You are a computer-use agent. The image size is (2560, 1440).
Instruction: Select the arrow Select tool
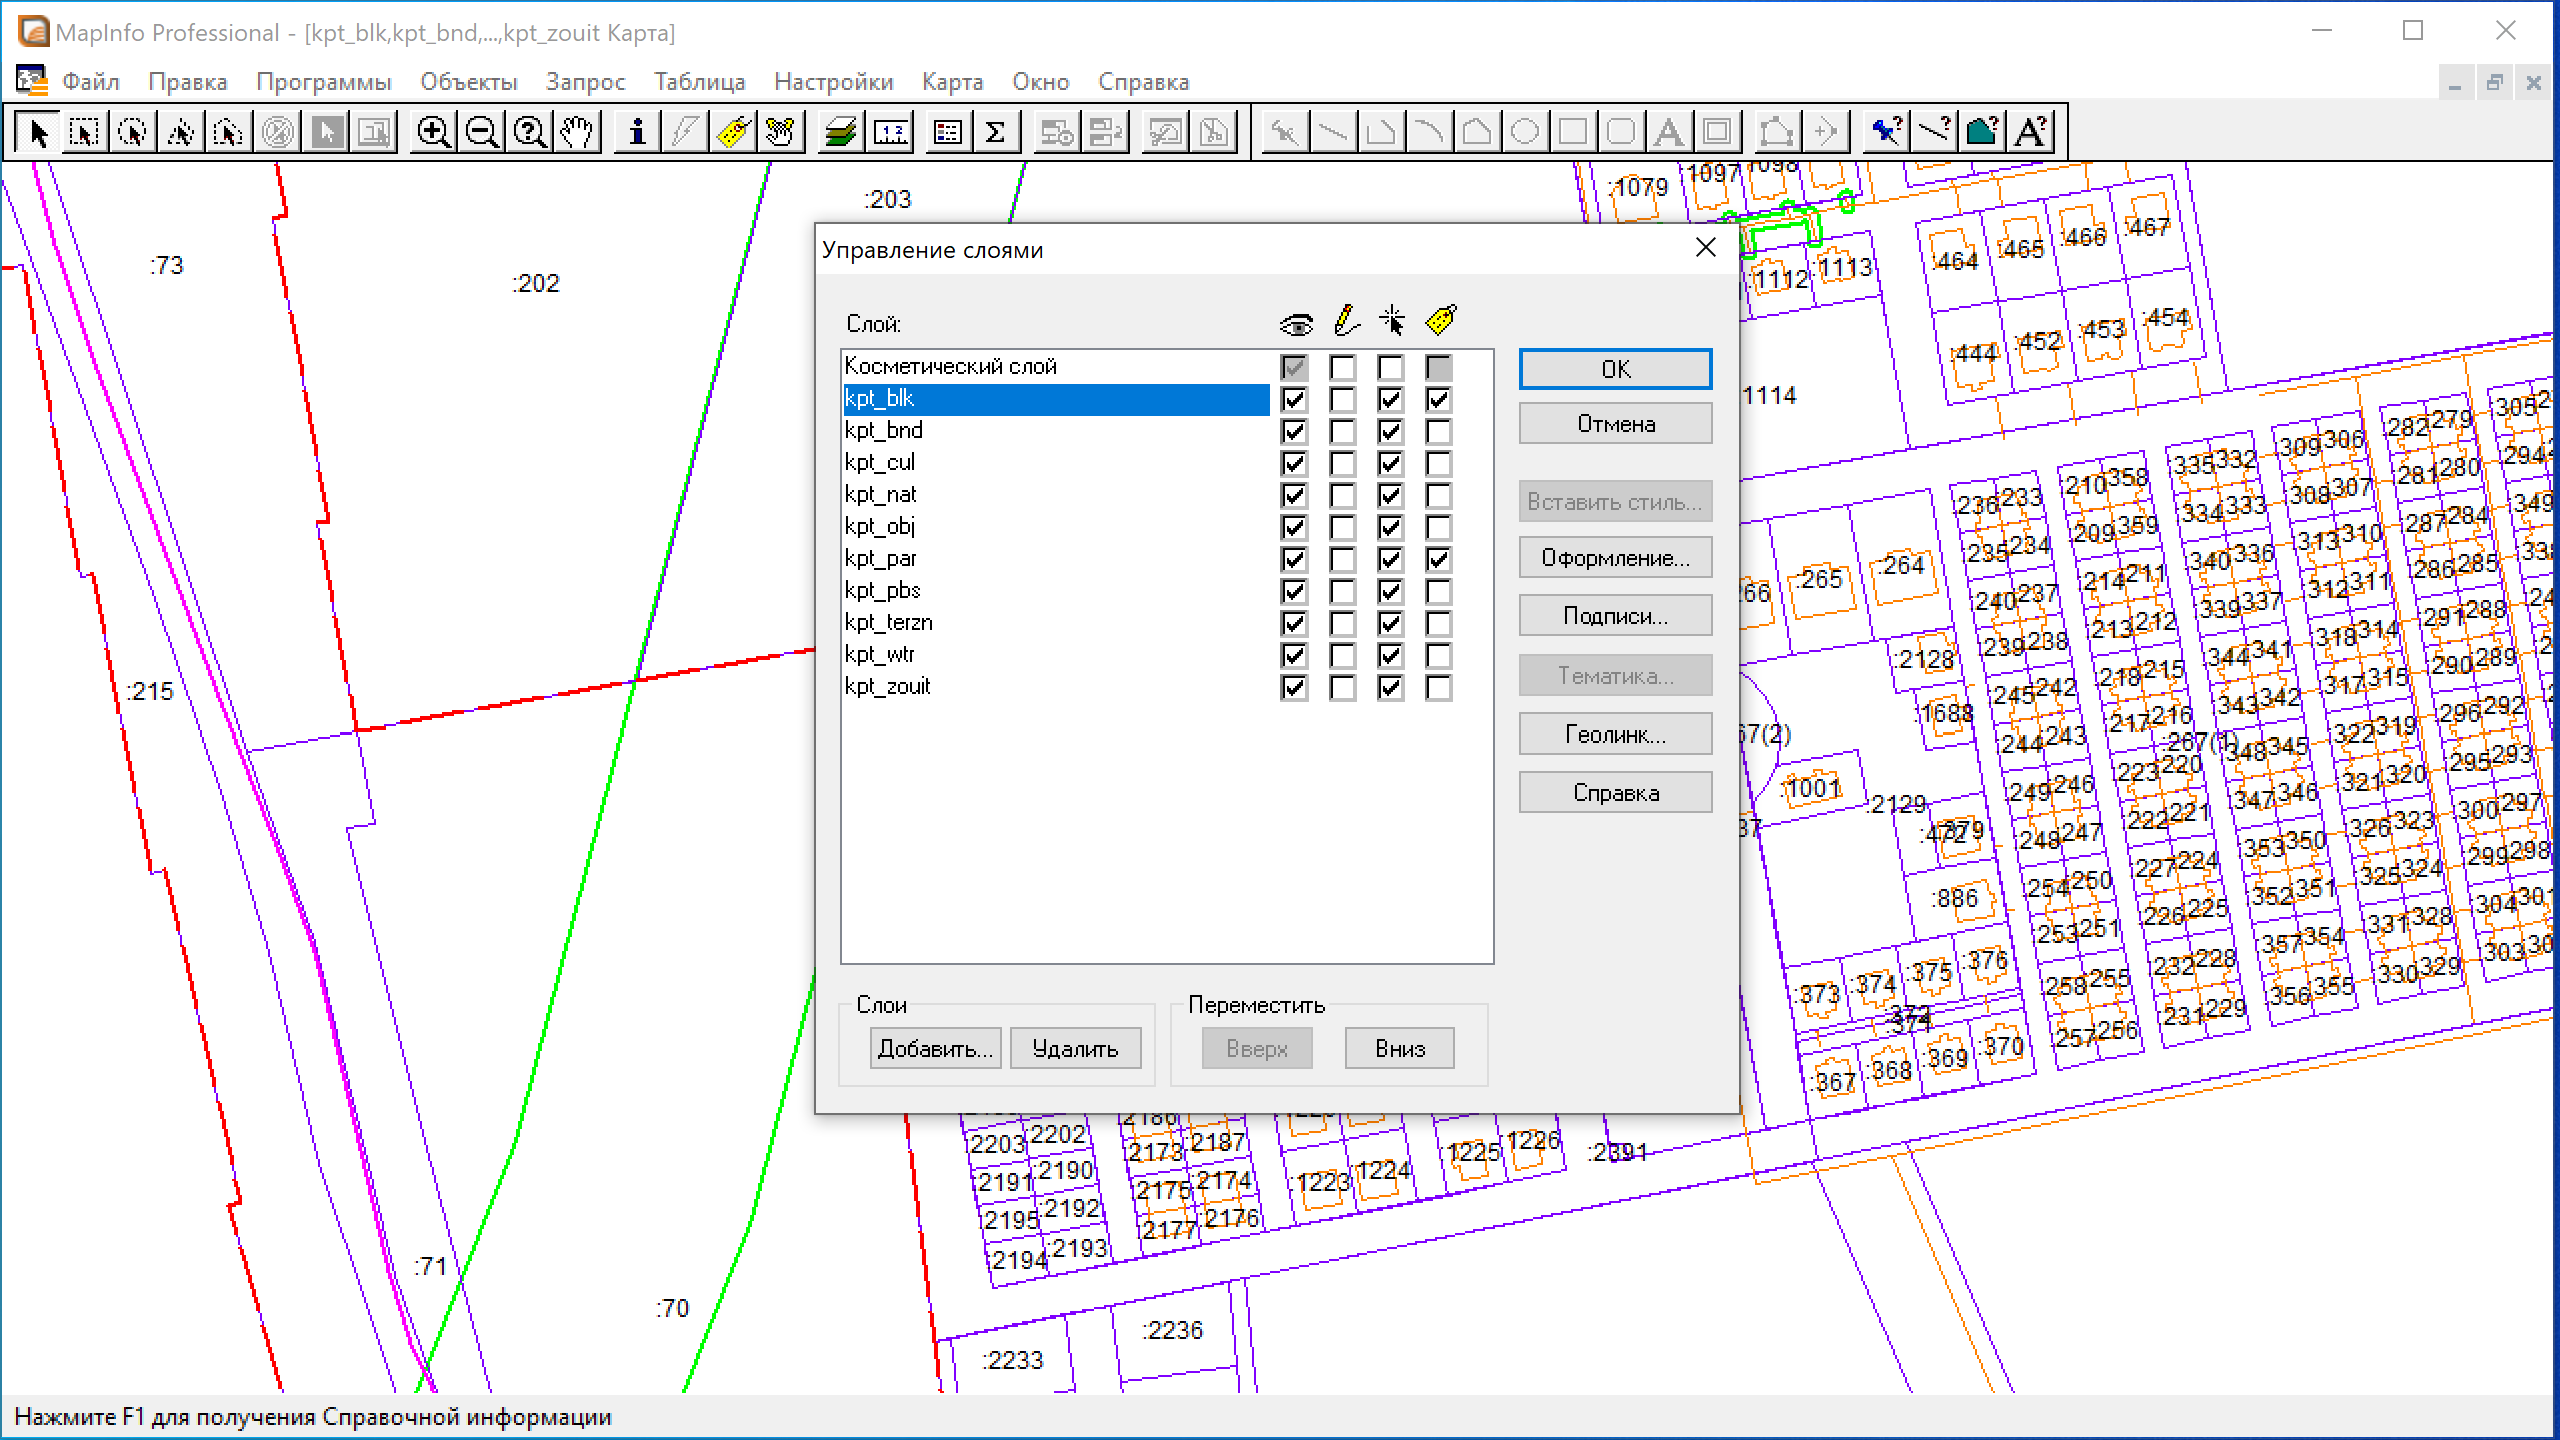point(37,132)
